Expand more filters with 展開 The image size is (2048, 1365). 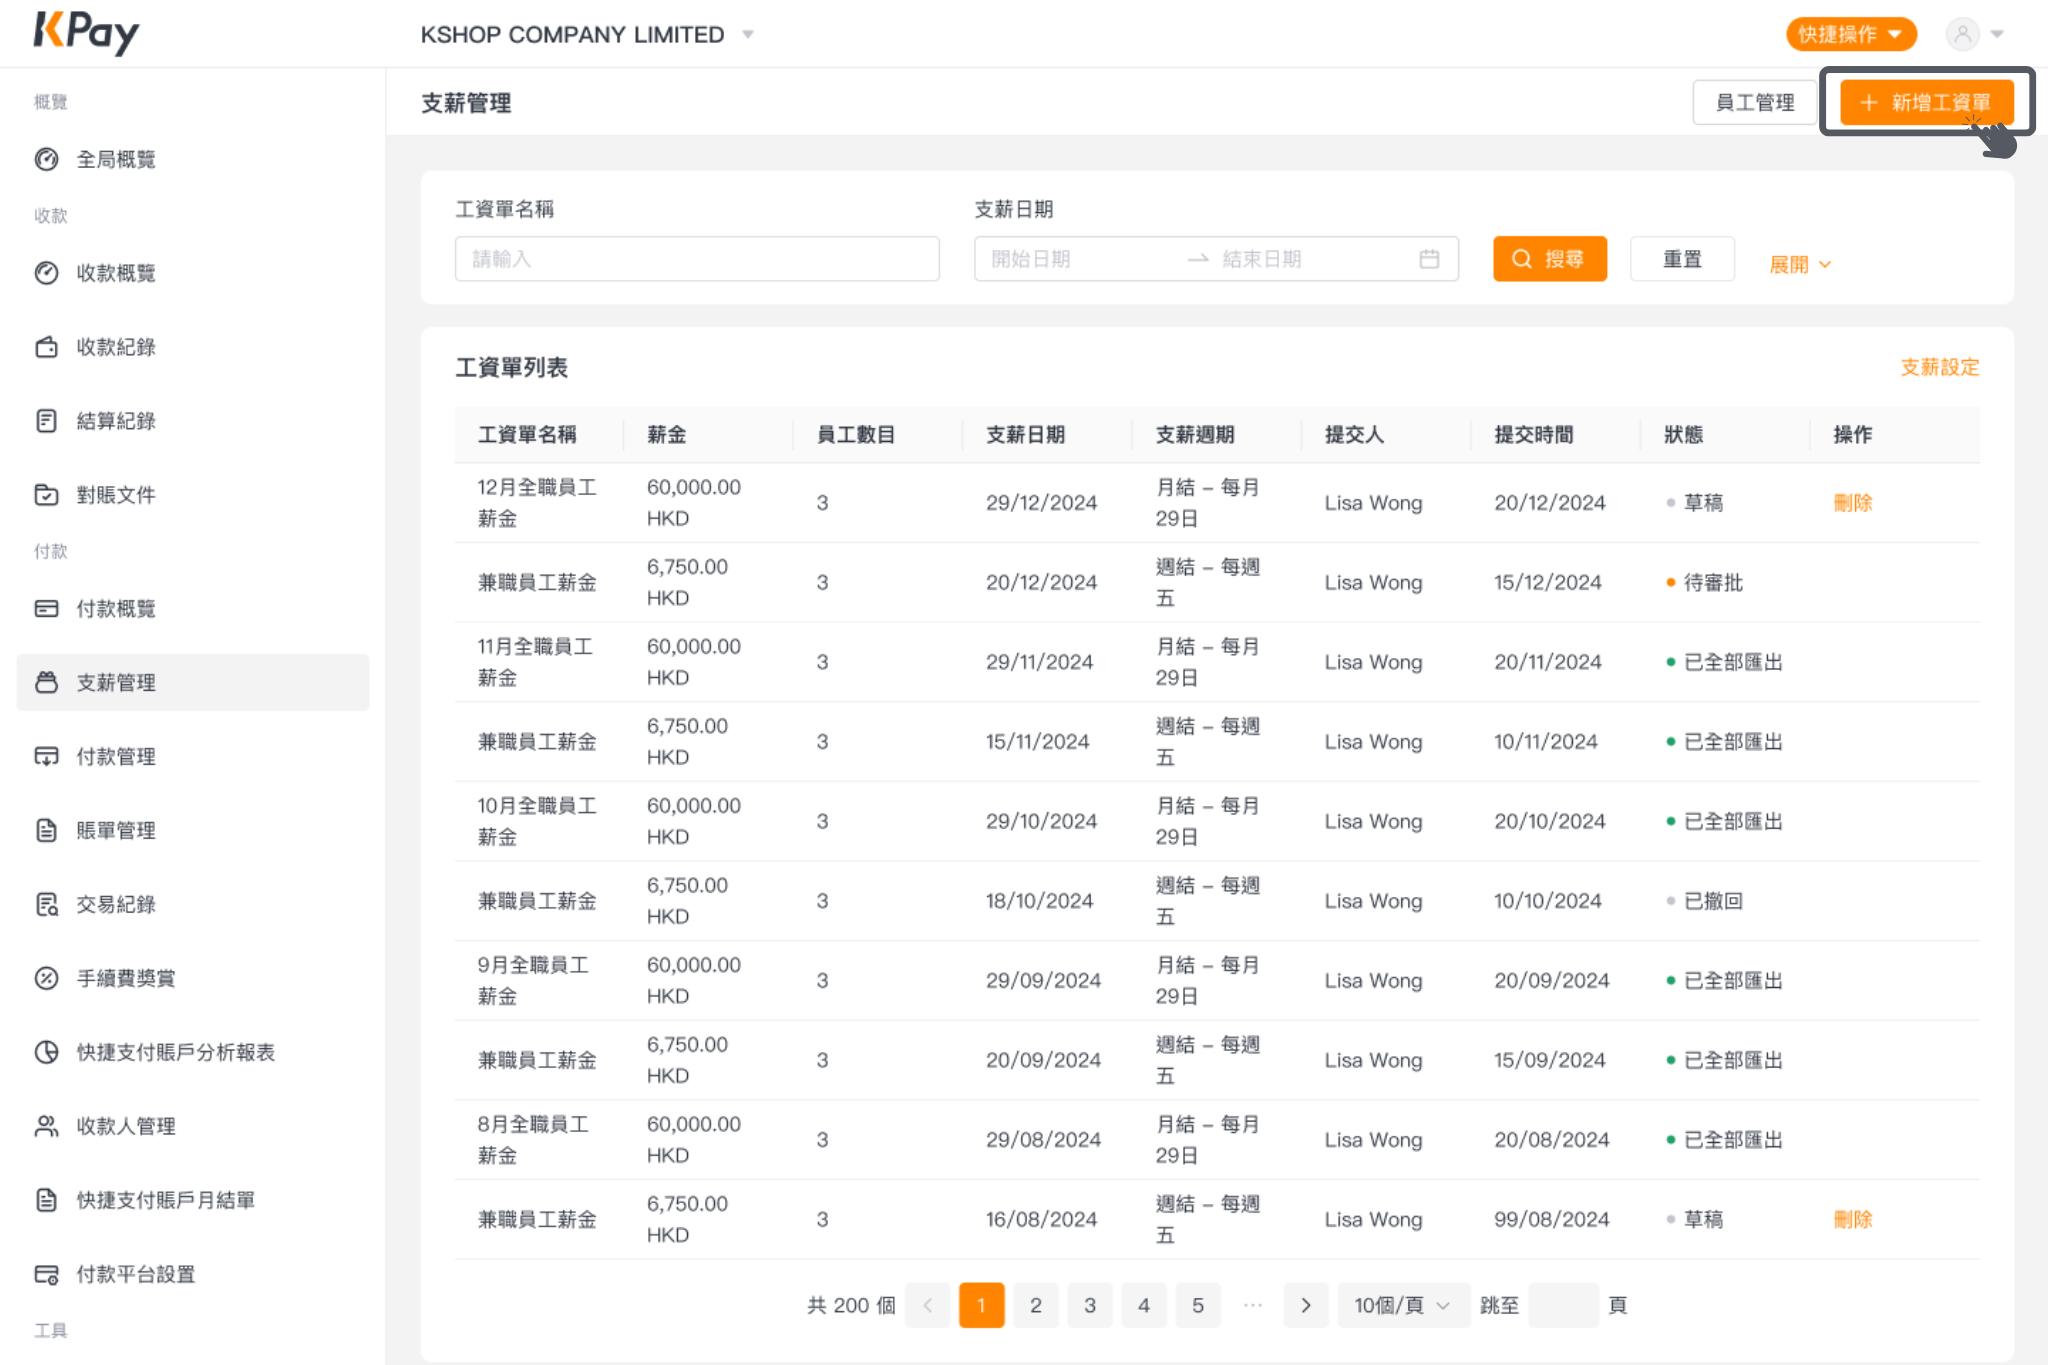click(1800, 265)
